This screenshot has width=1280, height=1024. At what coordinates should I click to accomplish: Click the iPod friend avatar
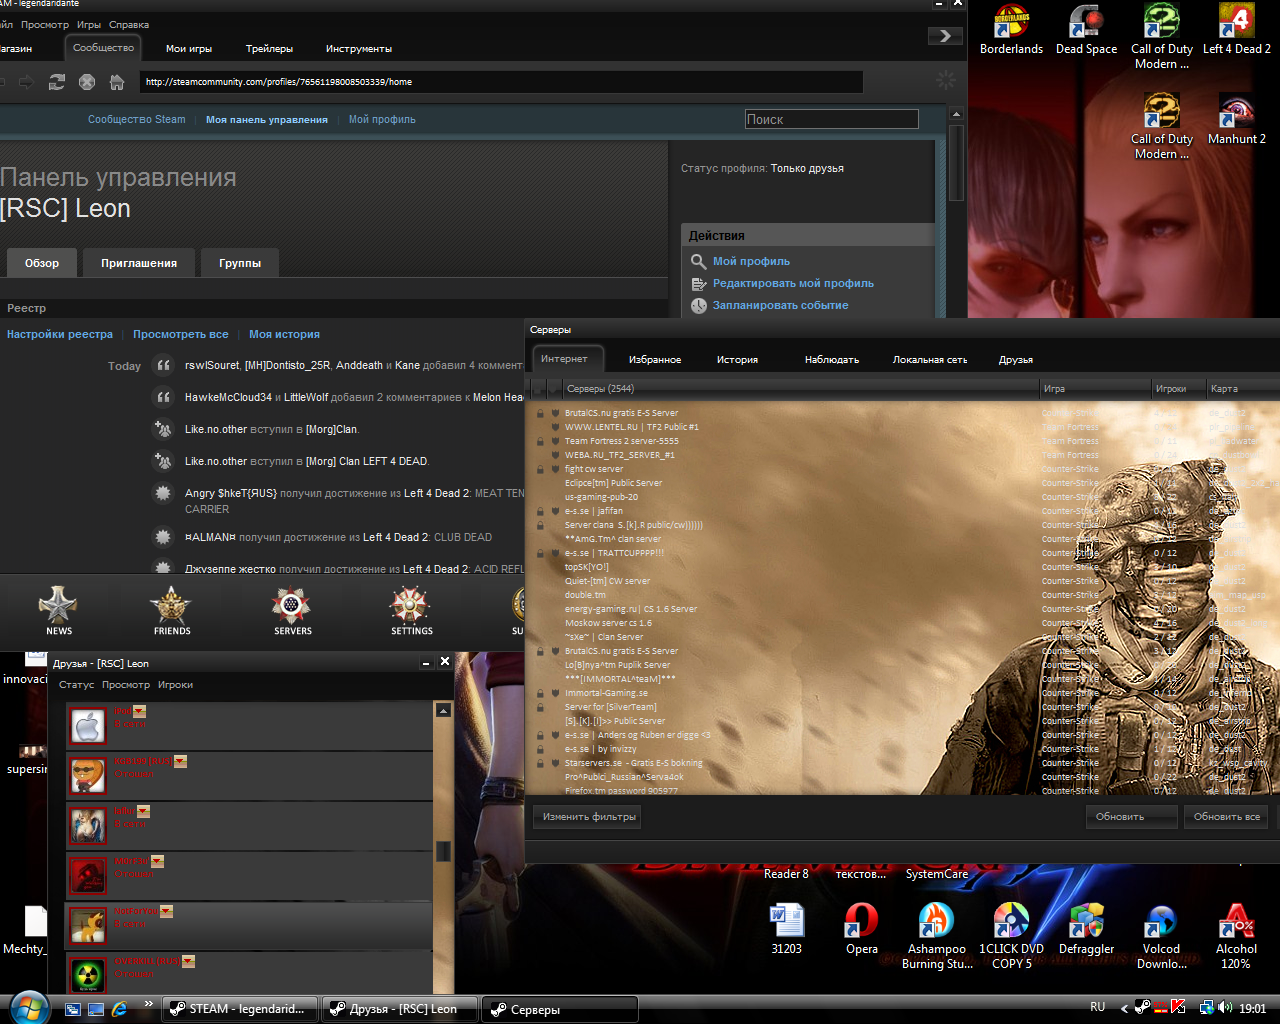[x=87, y=726]
